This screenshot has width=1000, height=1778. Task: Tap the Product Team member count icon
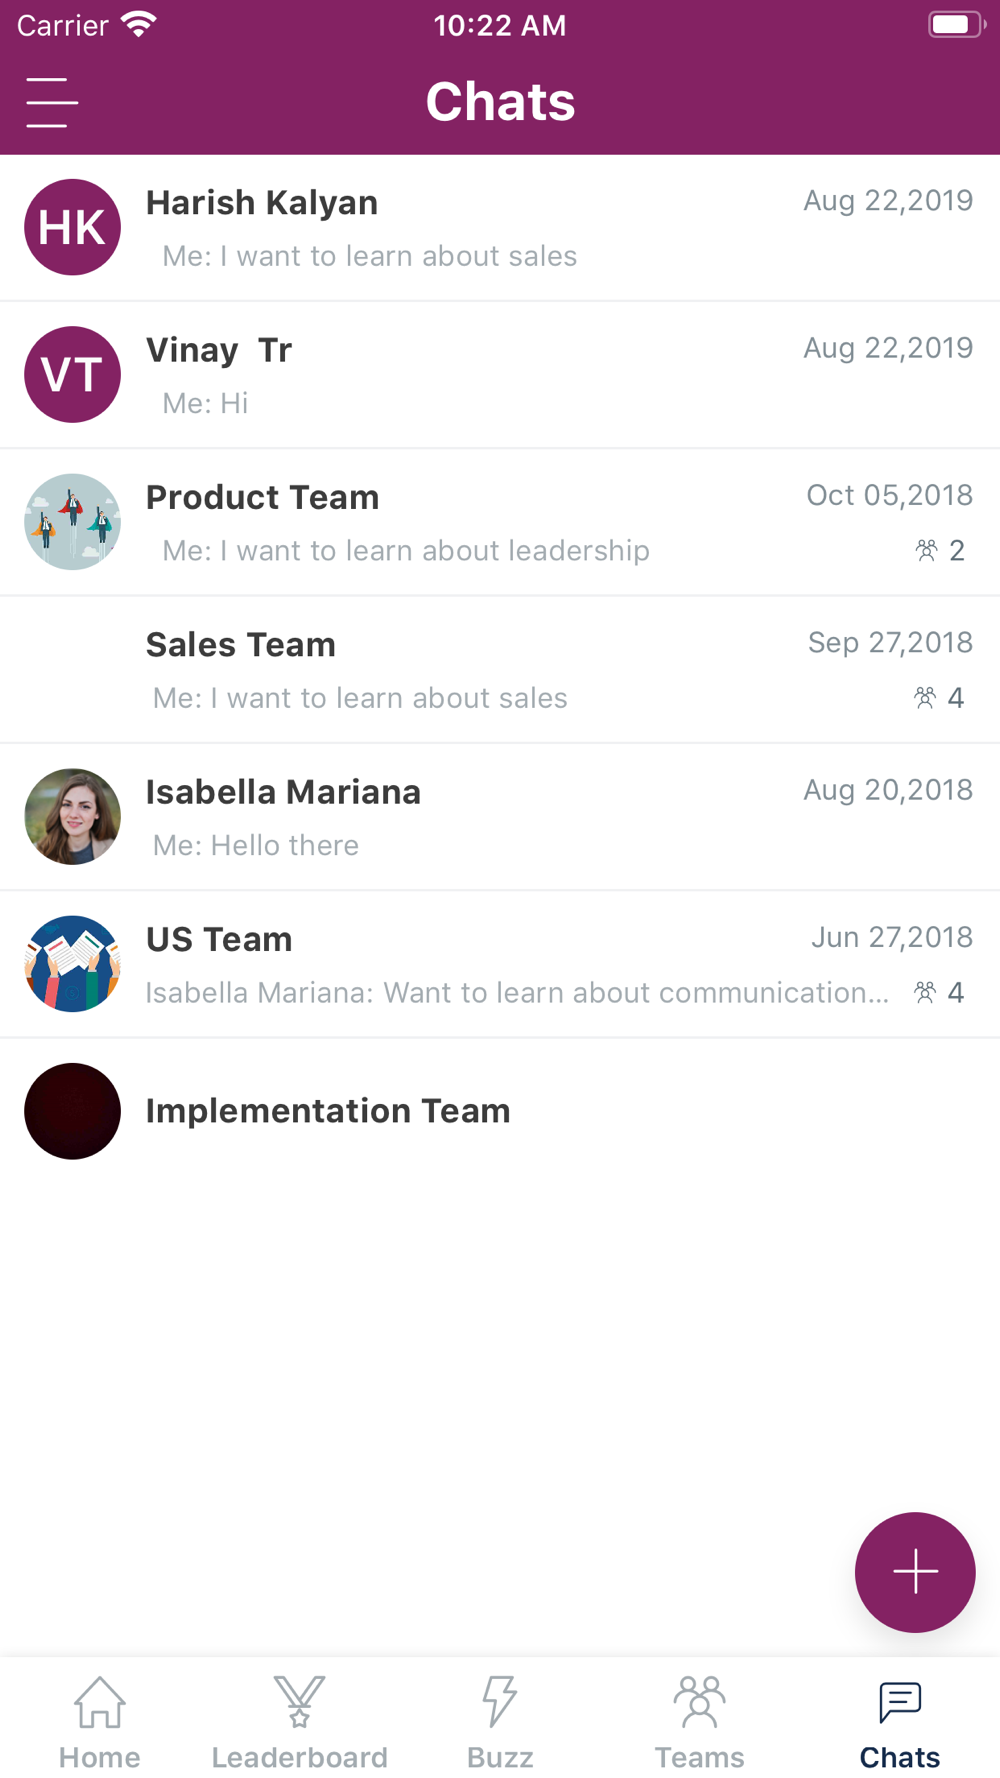click(927, 550)
